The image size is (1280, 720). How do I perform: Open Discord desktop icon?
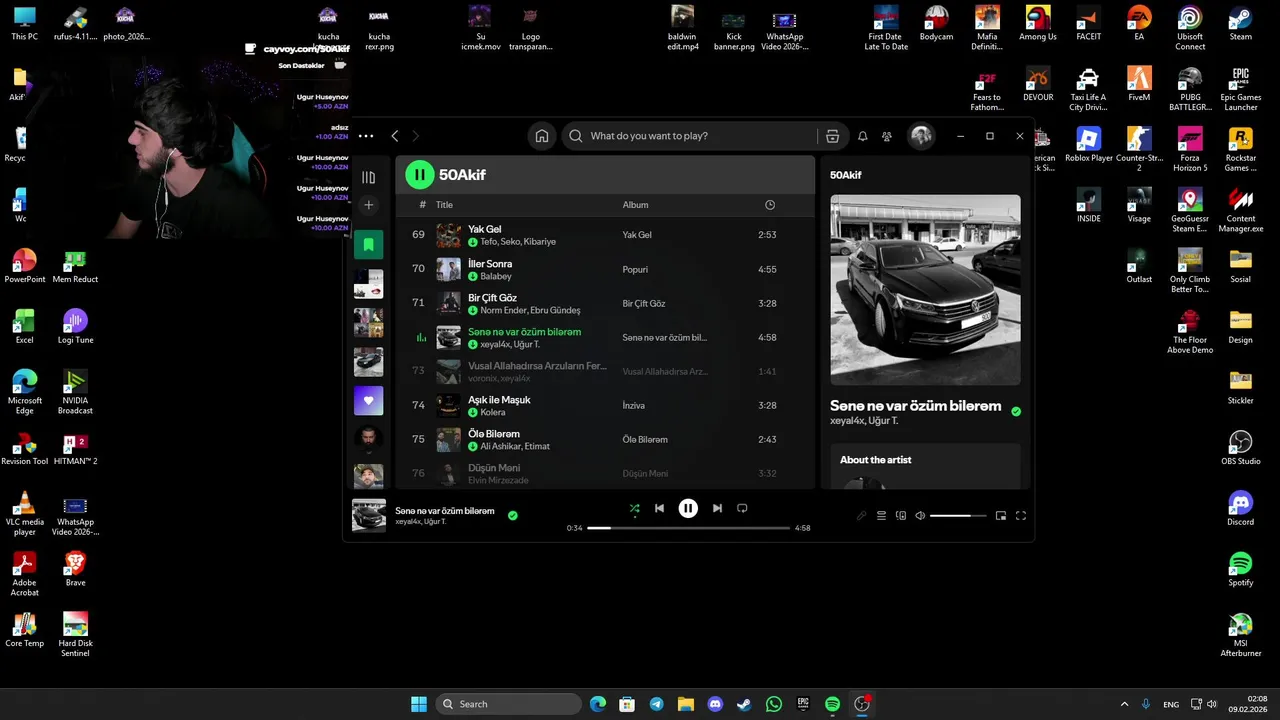tap(1240, 508)
